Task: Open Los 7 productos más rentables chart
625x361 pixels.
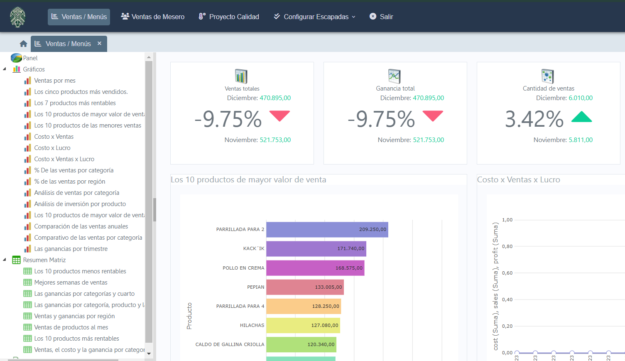Action: tap(75, 103)
